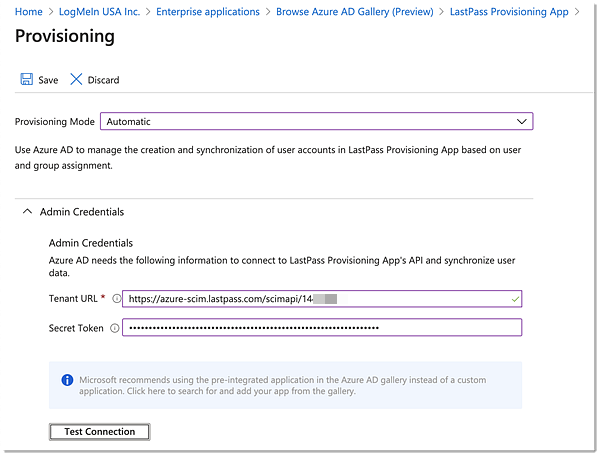This screenshot has width=600, height=456.
Task: Click the Test Connection button
Action: click(99, 432)
